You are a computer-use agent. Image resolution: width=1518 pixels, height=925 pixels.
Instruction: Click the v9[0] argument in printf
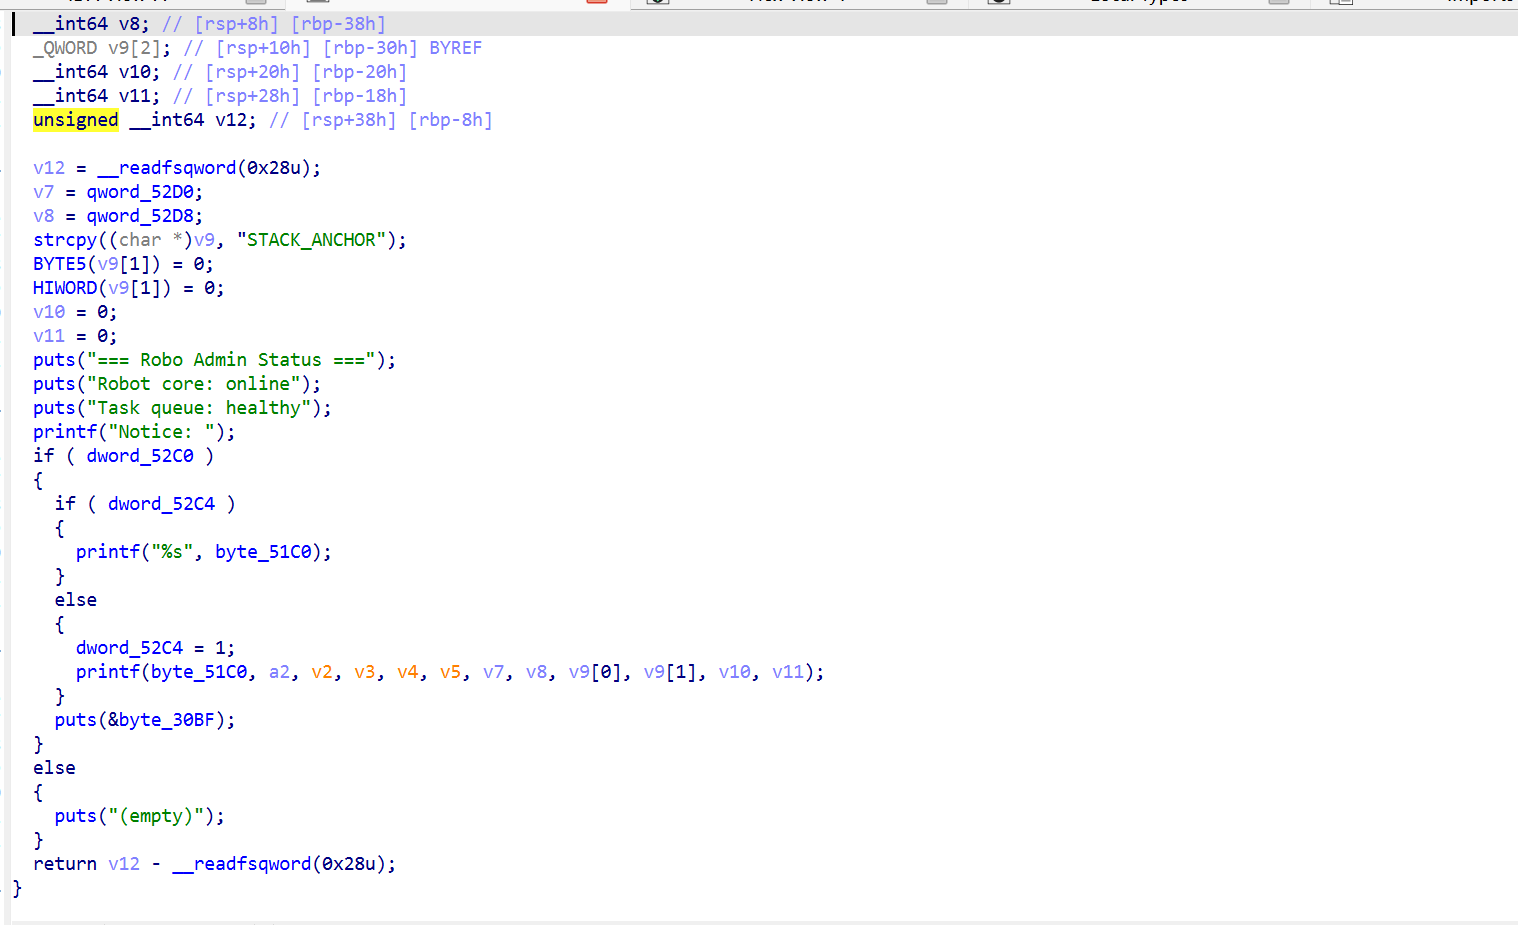595,672
